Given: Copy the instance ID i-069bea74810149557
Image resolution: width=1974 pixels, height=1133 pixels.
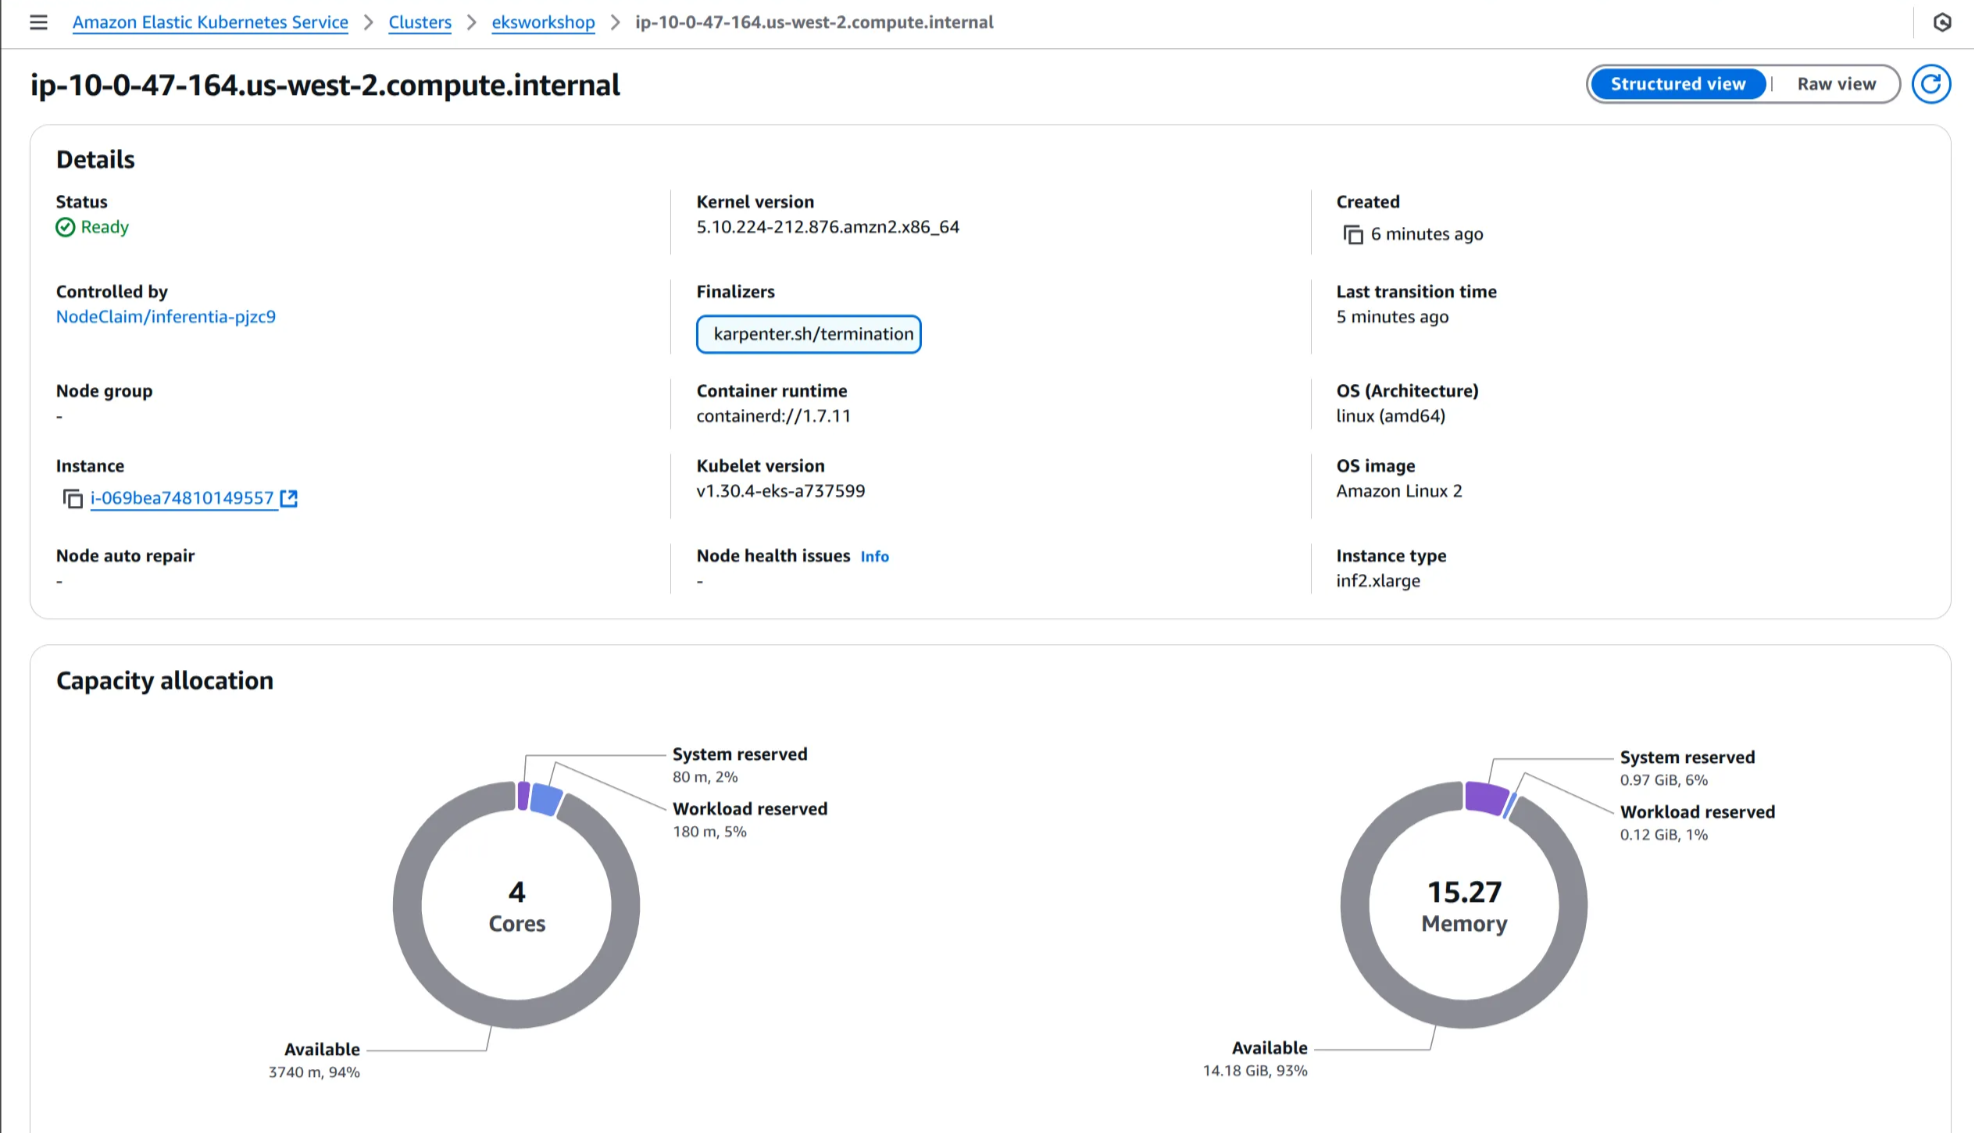Looking at the screenshot, I should coord(72,498).
